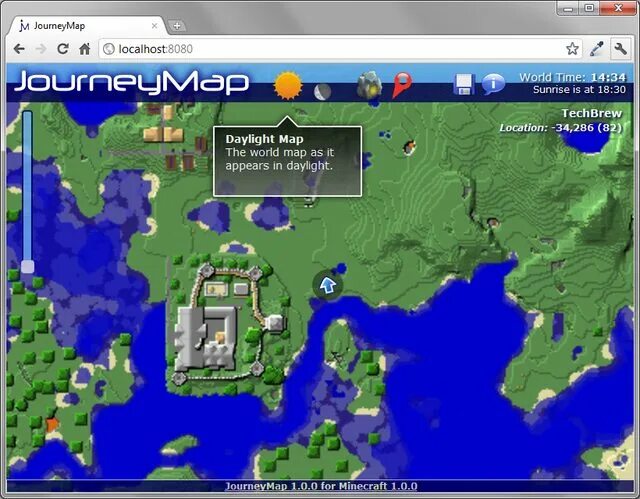This screenshot has height=499, width=640.
Task: Close the JourneyMap tab
Action: click(x=154, y=26)
